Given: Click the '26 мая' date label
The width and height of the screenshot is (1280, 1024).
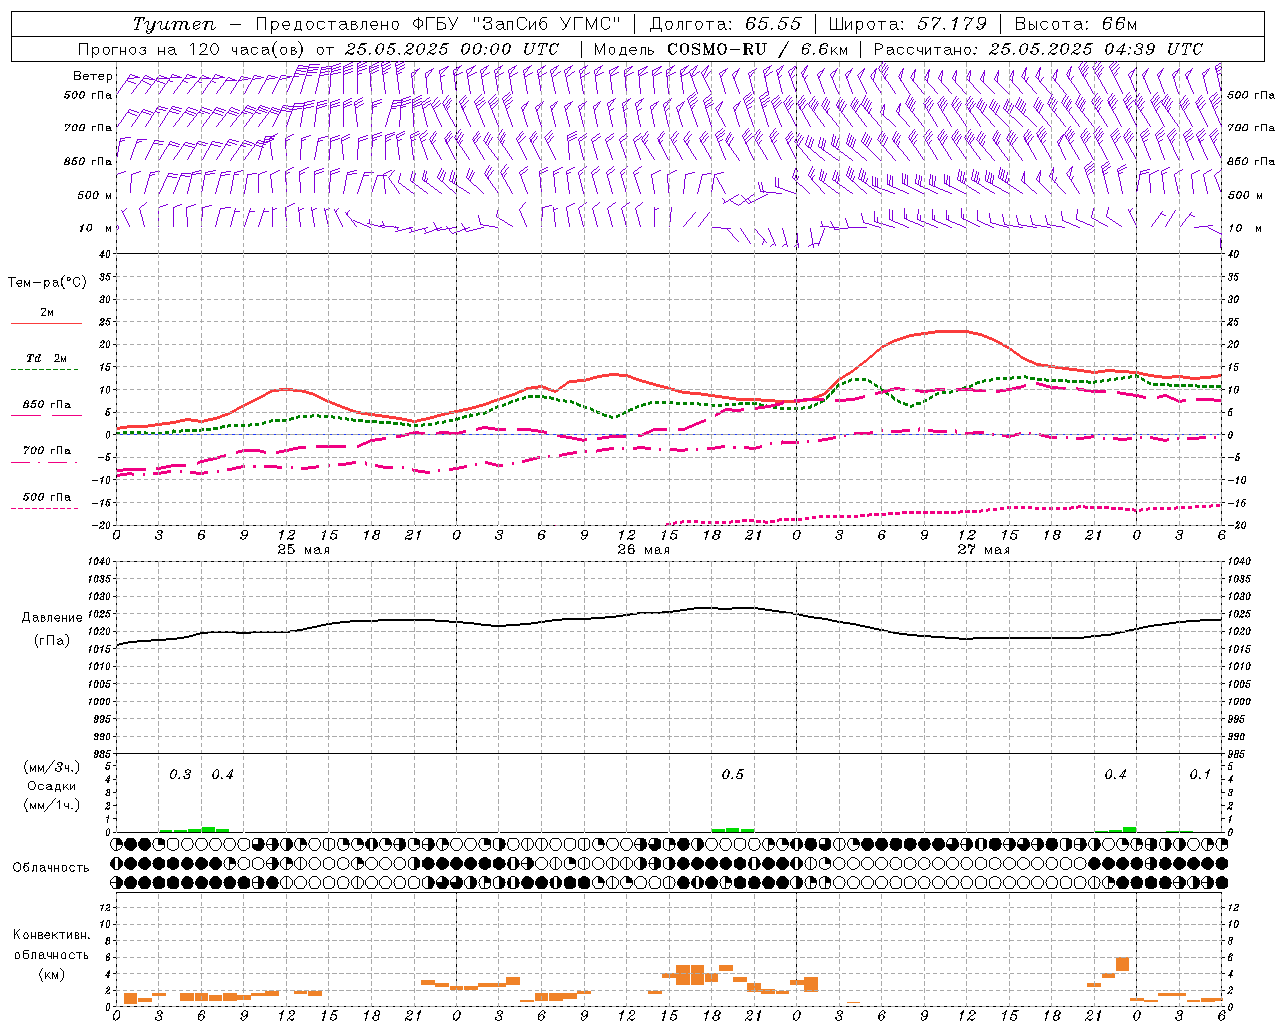Looking at the screenshot, I should [643, 550].
